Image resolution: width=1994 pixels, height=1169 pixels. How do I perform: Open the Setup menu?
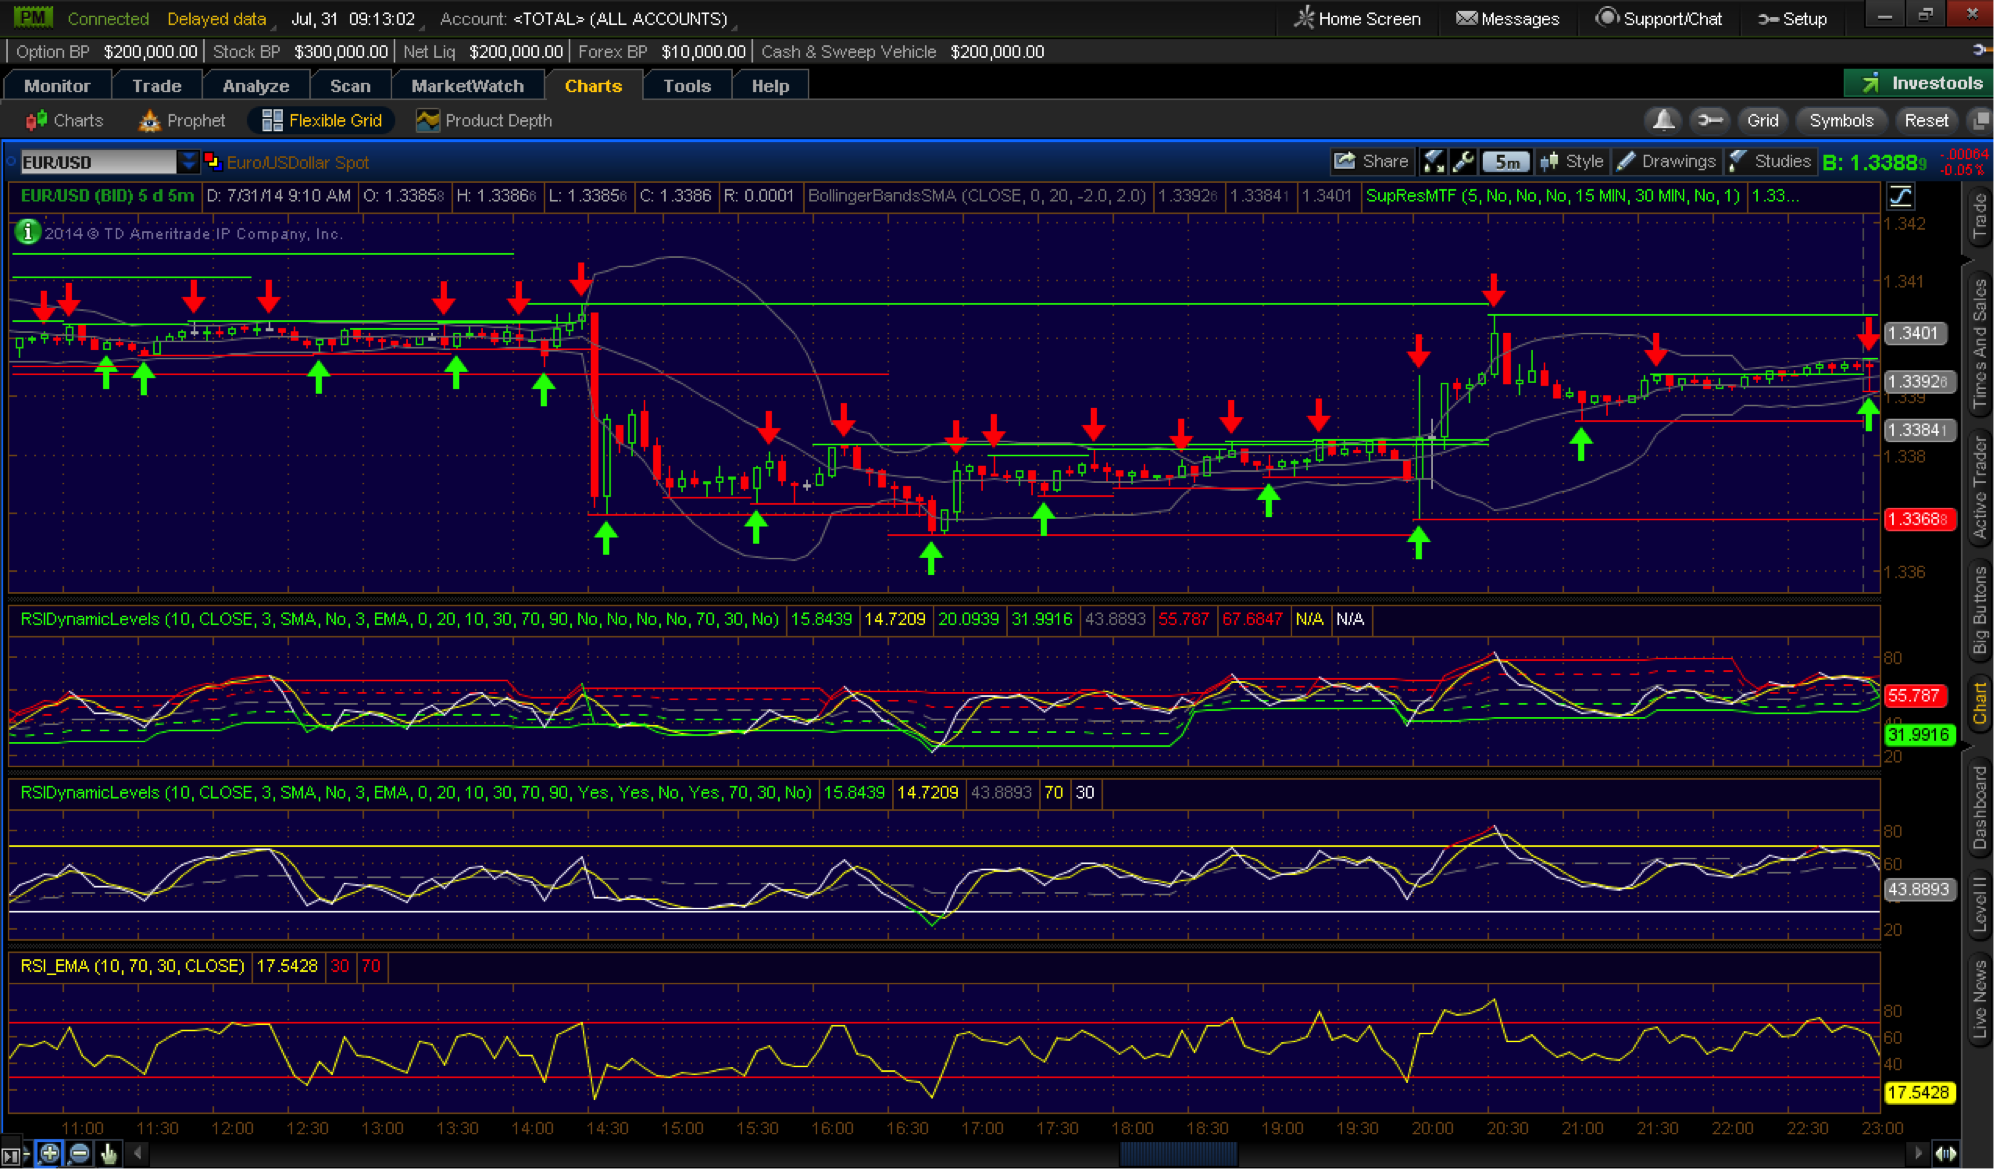tap(1793, 18)
